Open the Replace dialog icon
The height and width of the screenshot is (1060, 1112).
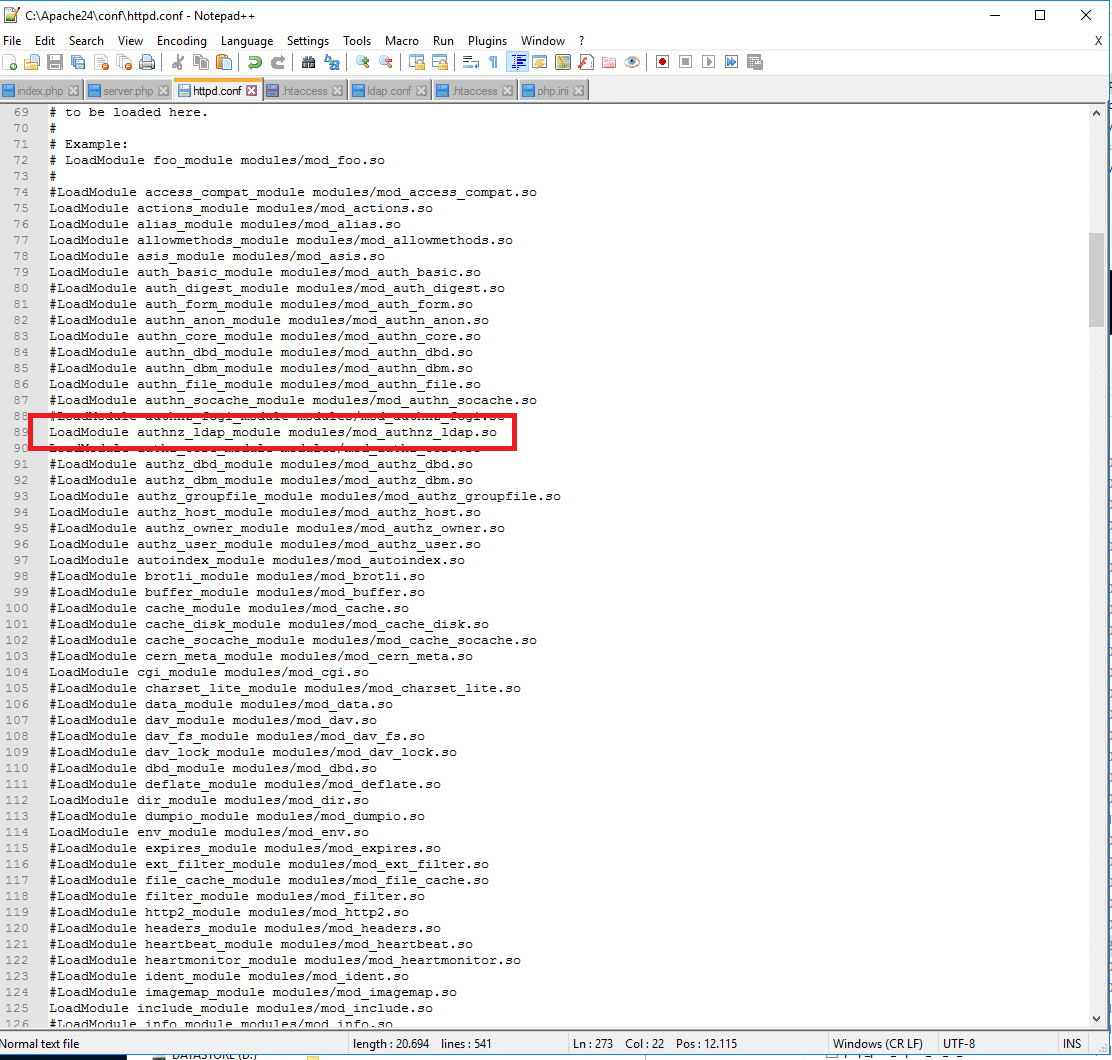331,62
